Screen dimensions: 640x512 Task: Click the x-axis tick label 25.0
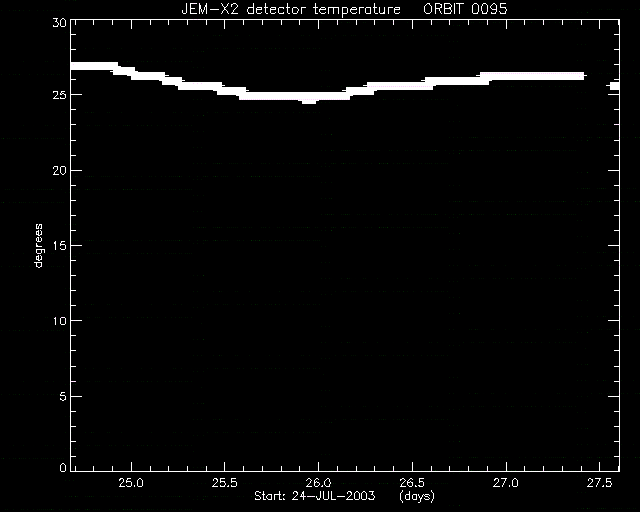(x=131, y=483)
